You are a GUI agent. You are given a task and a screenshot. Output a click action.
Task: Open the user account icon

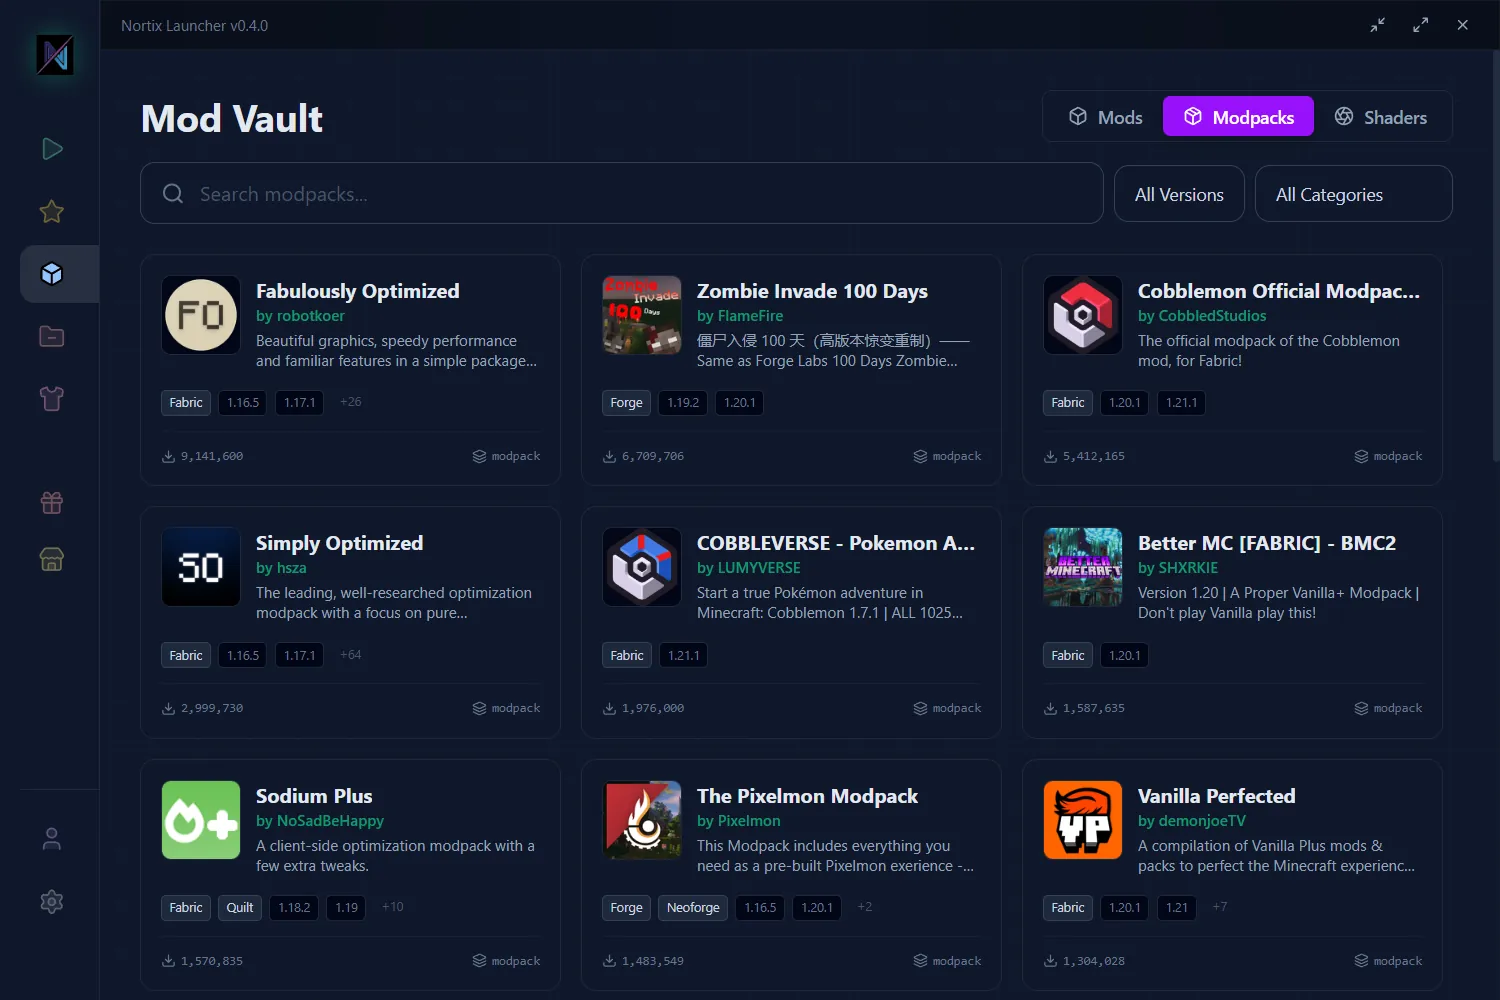click(x=52, y=839)
